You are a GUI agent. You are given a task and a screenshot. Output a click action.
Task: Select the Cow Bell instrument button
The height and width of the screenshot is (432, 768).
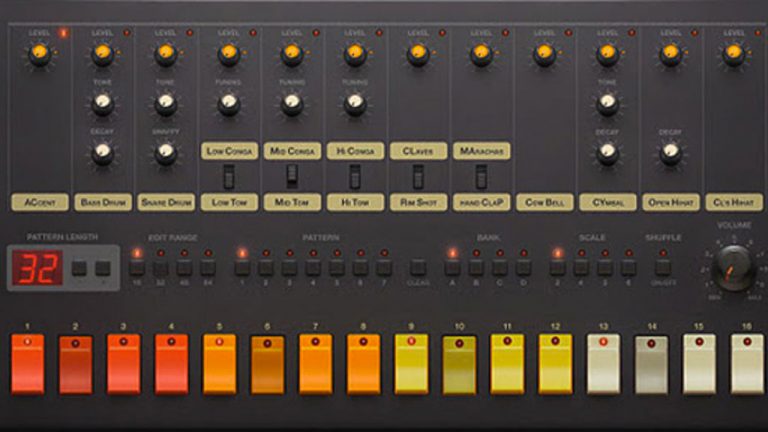click(545, 202)
